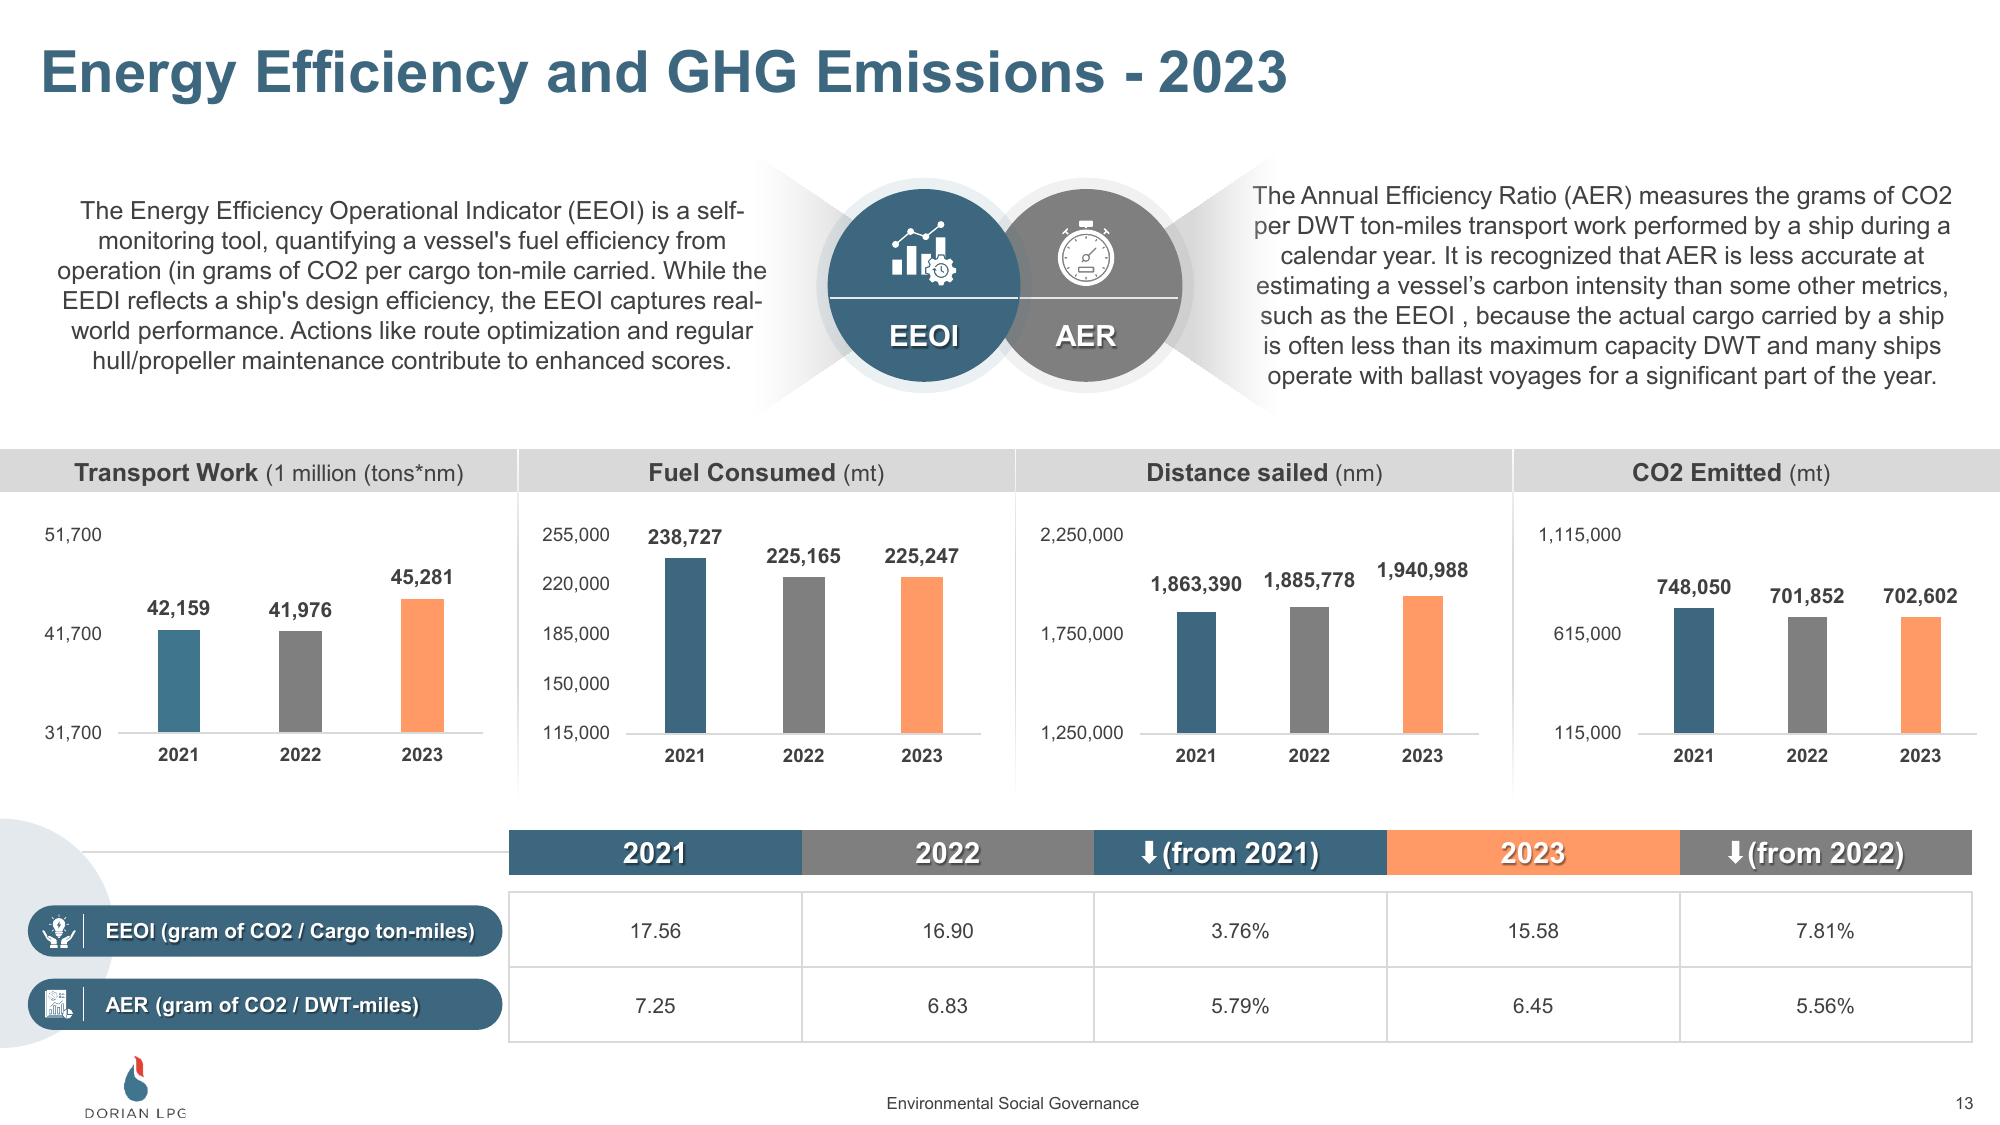Image resolution: width=2000 pixels, height=1125 pixels.
Task: Click the 748,050 data label
Action: (1694, 587)
